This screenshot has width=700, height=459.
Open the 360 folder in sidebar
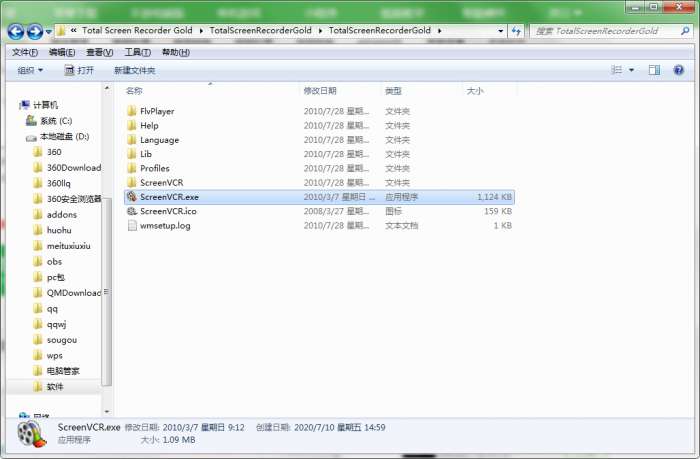[x=54, y=152]
